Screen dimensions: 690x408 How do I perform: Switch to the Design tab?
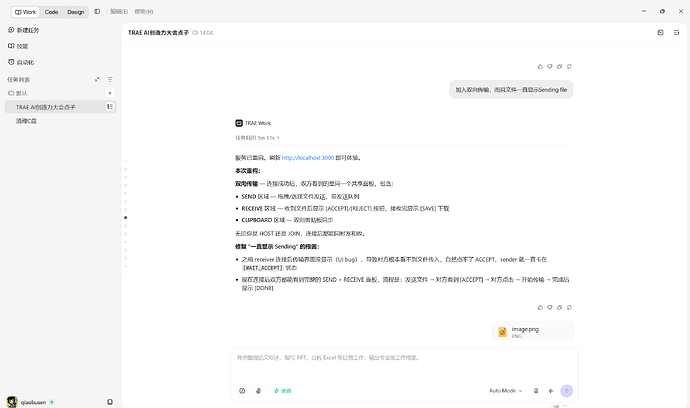tap(76, 12)
